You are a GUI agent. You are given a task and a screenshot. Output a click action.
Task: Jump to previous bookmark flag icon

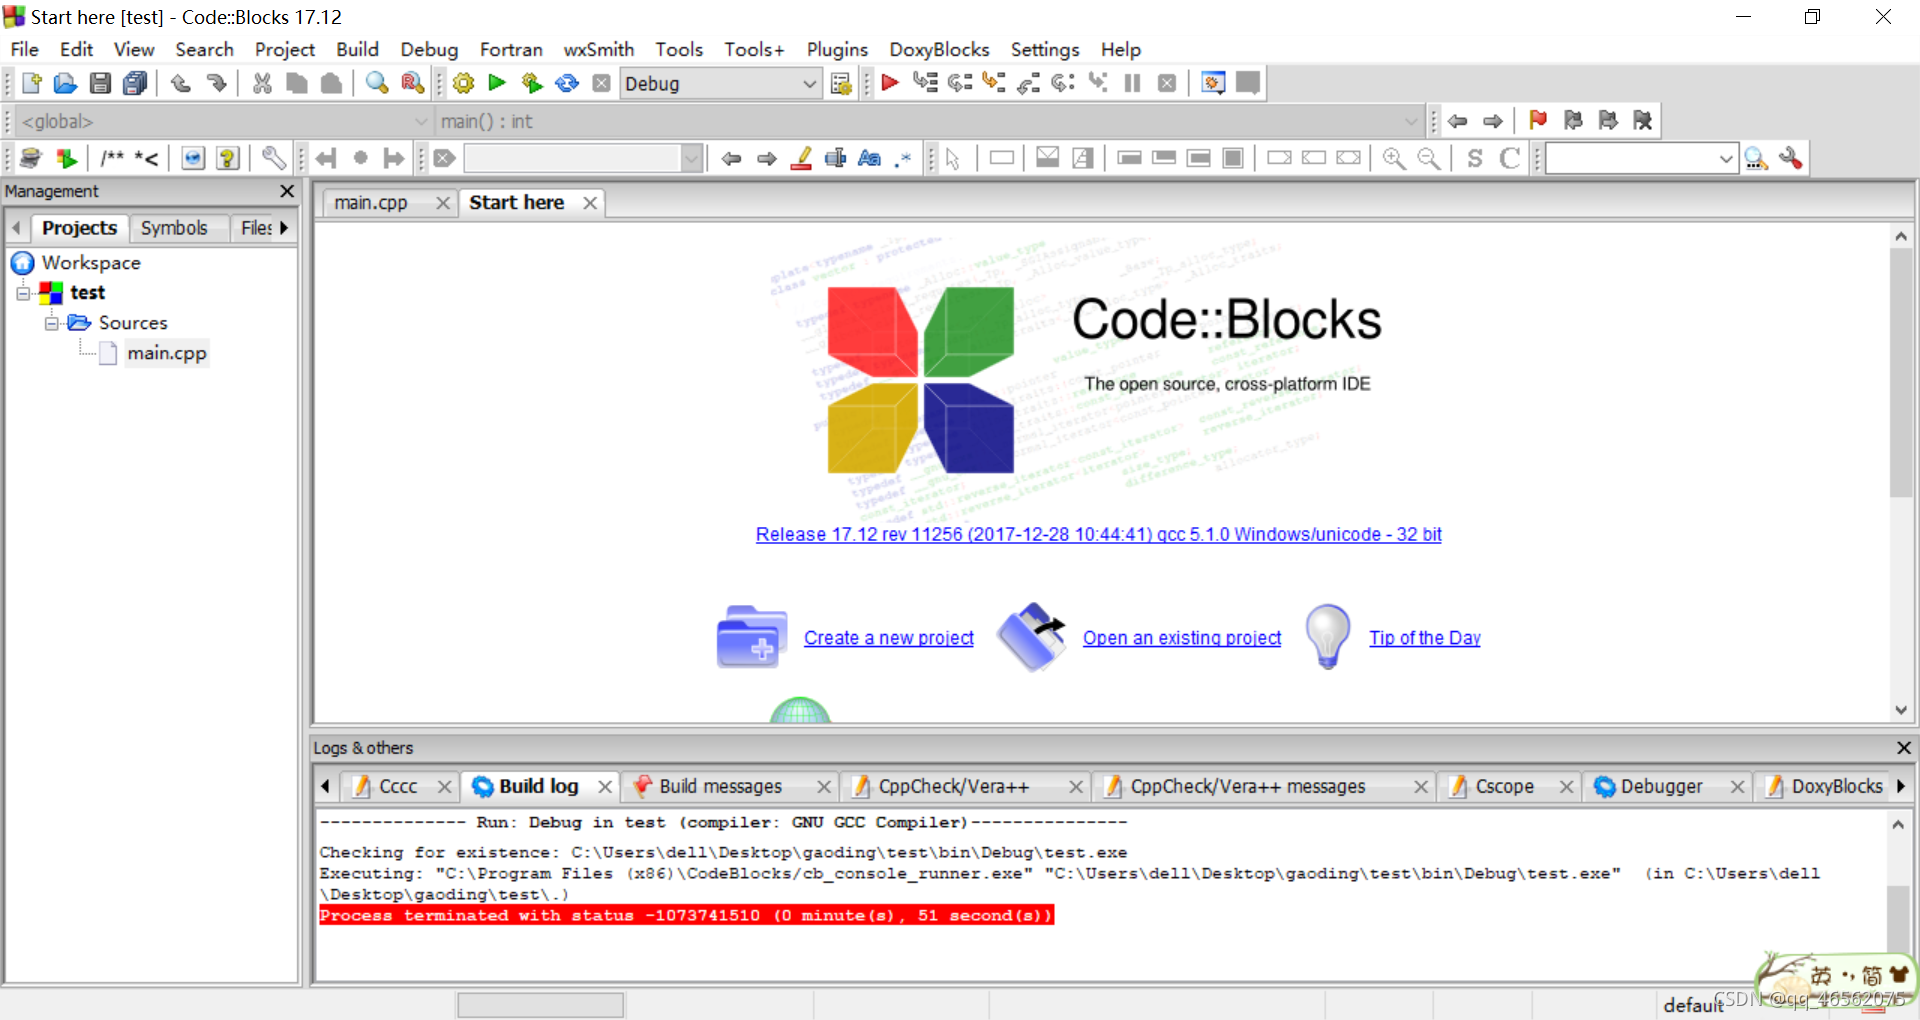(x=1573, y=121)
